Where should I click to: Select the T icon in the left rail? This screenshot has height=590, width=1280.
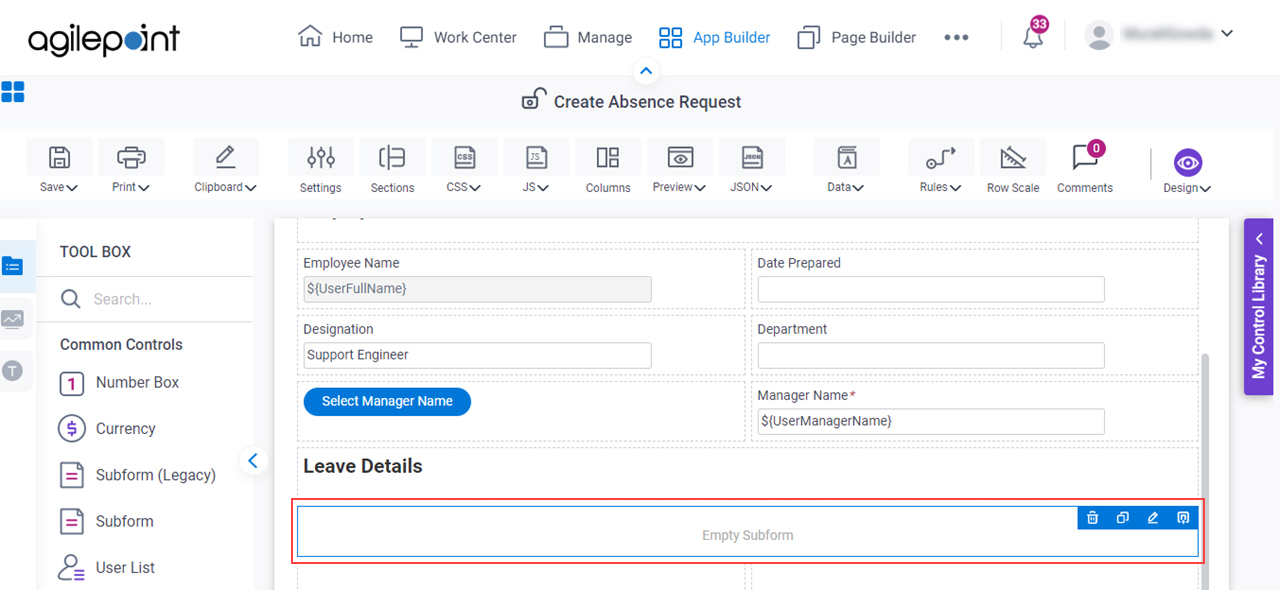tap(12, 371)
